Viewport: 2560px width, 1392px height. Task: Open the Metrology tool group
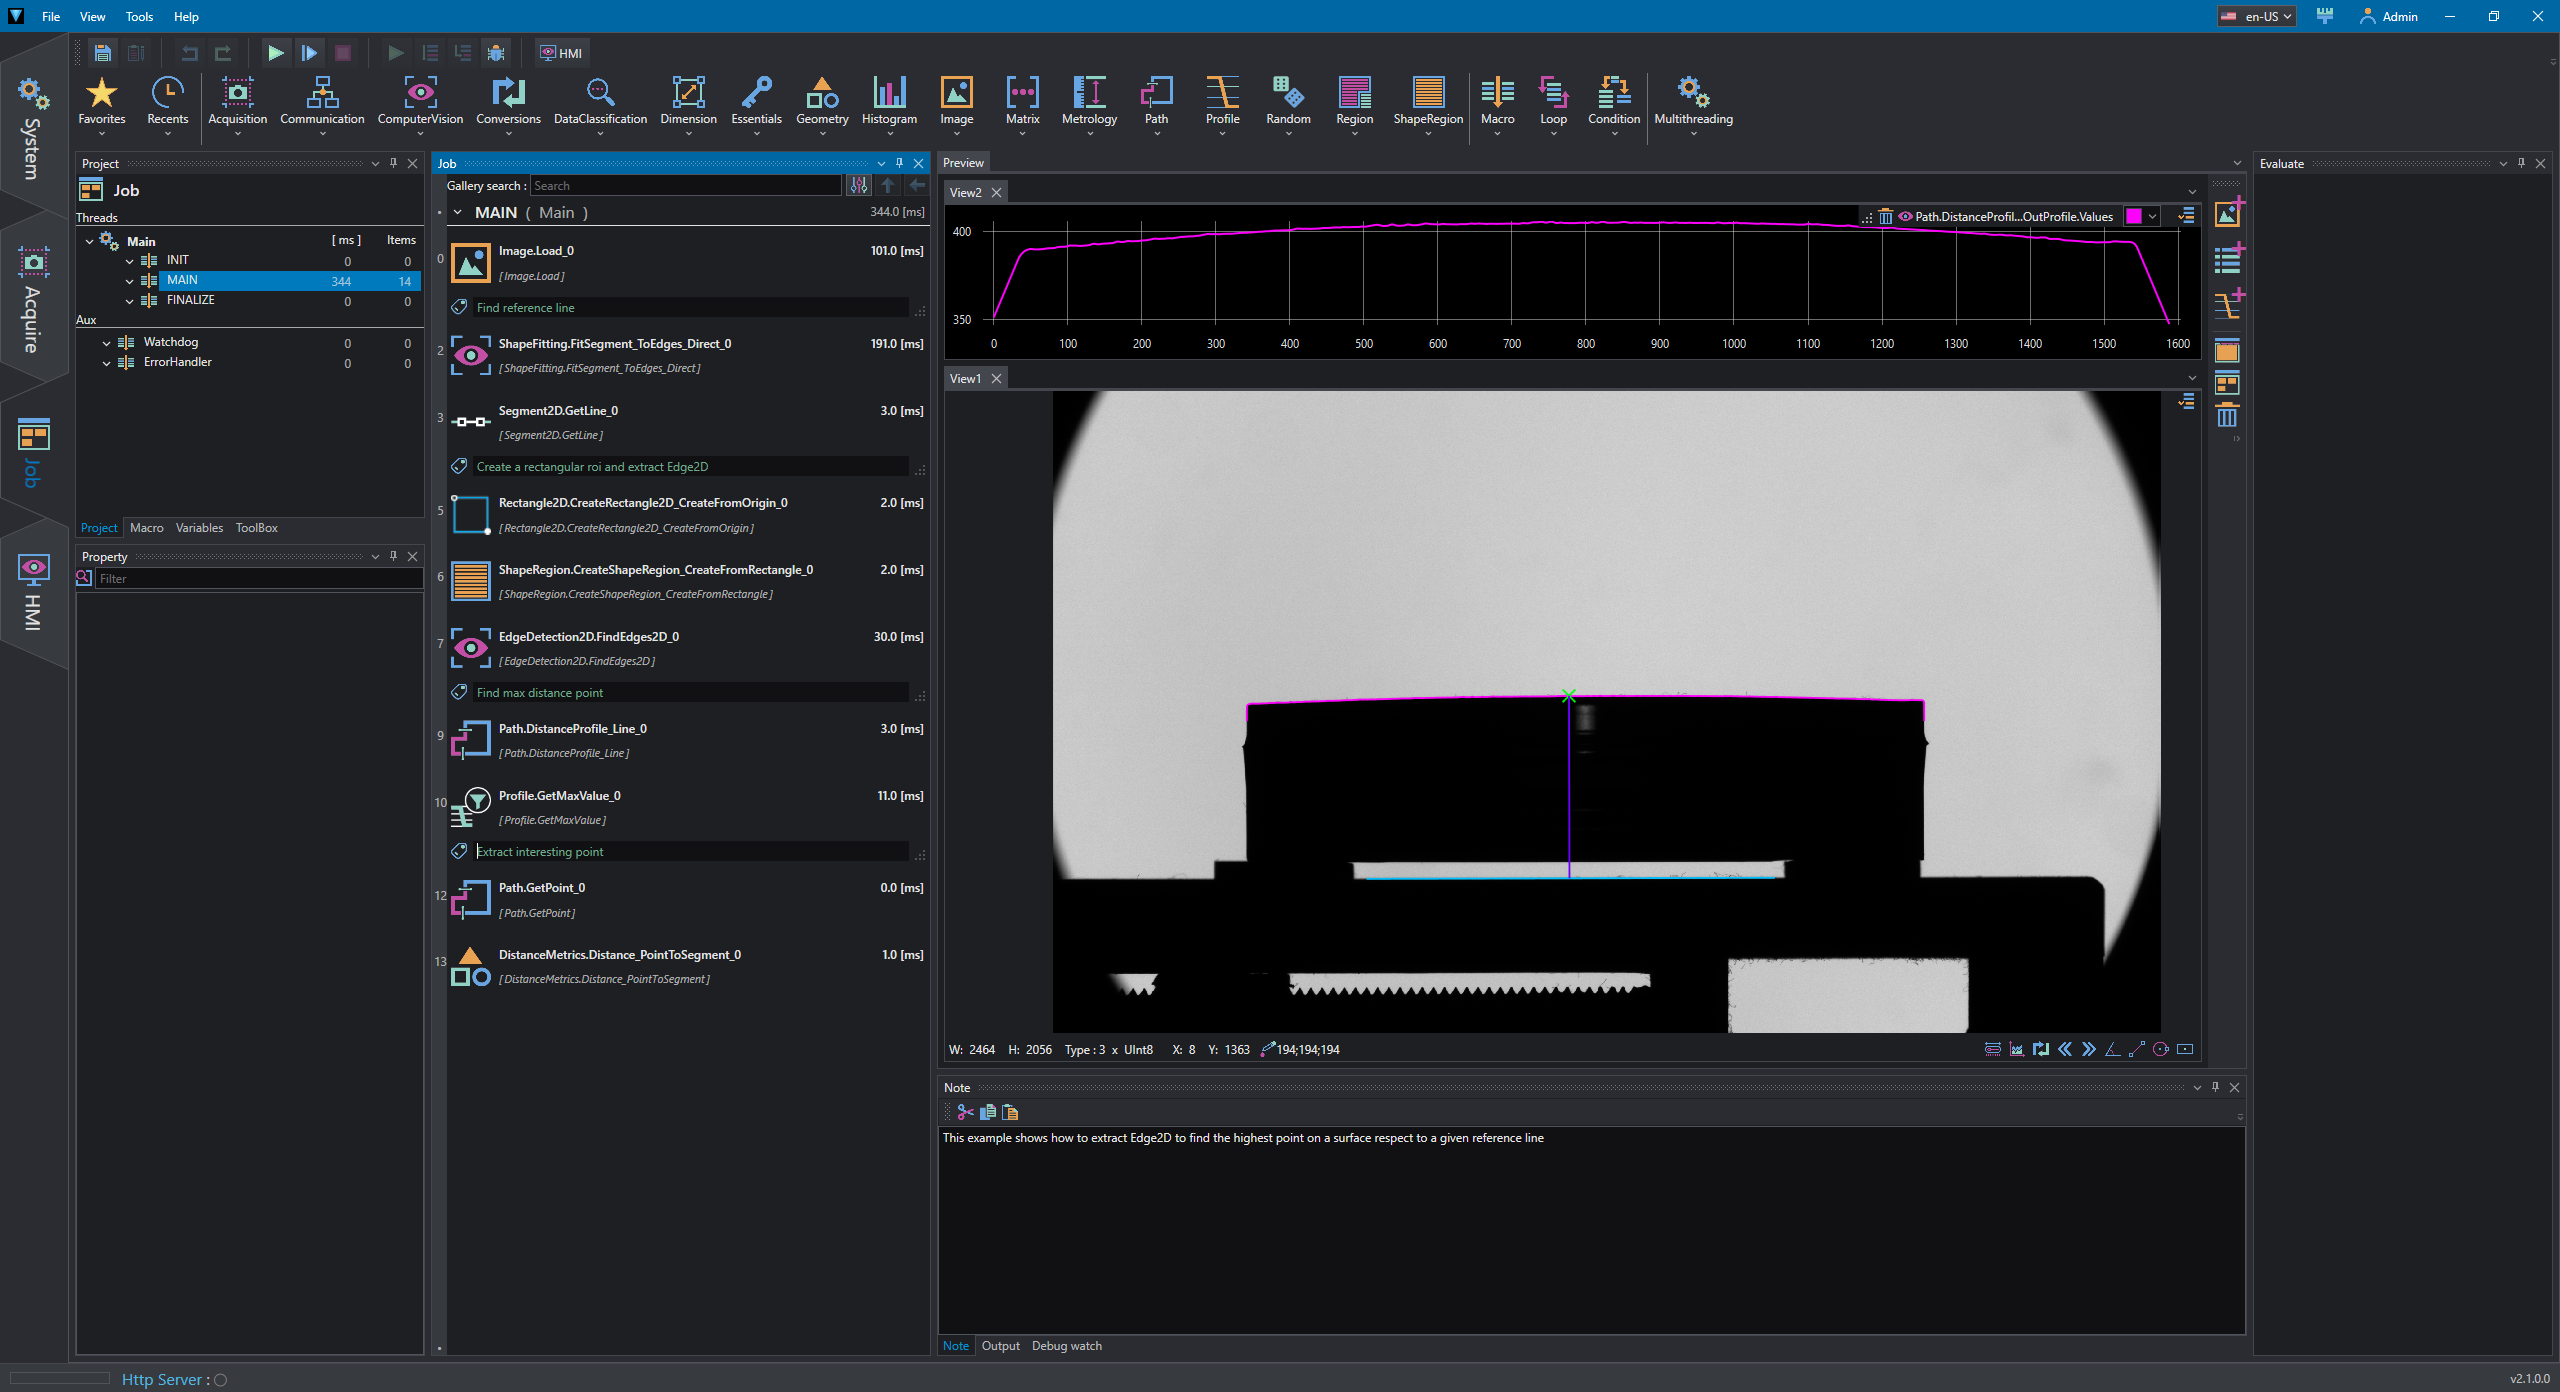click(x=1089, y=104)
